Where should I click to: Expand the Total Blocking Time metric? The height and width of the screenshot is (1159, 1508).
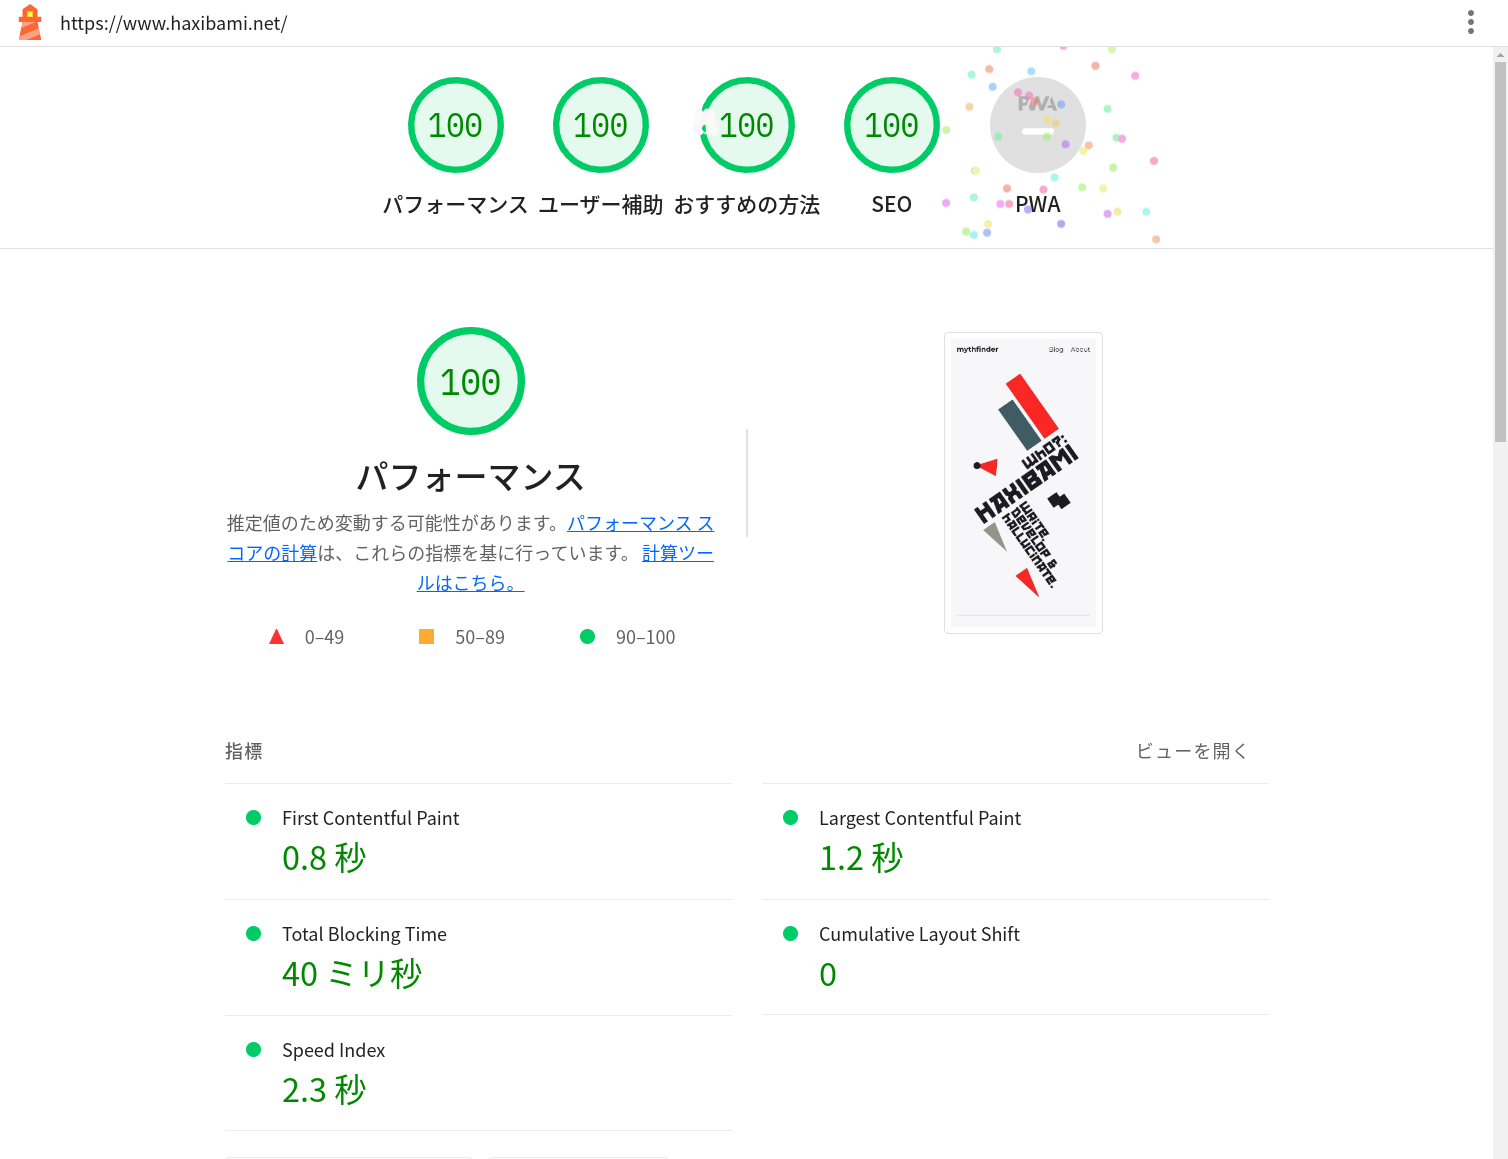364,934
